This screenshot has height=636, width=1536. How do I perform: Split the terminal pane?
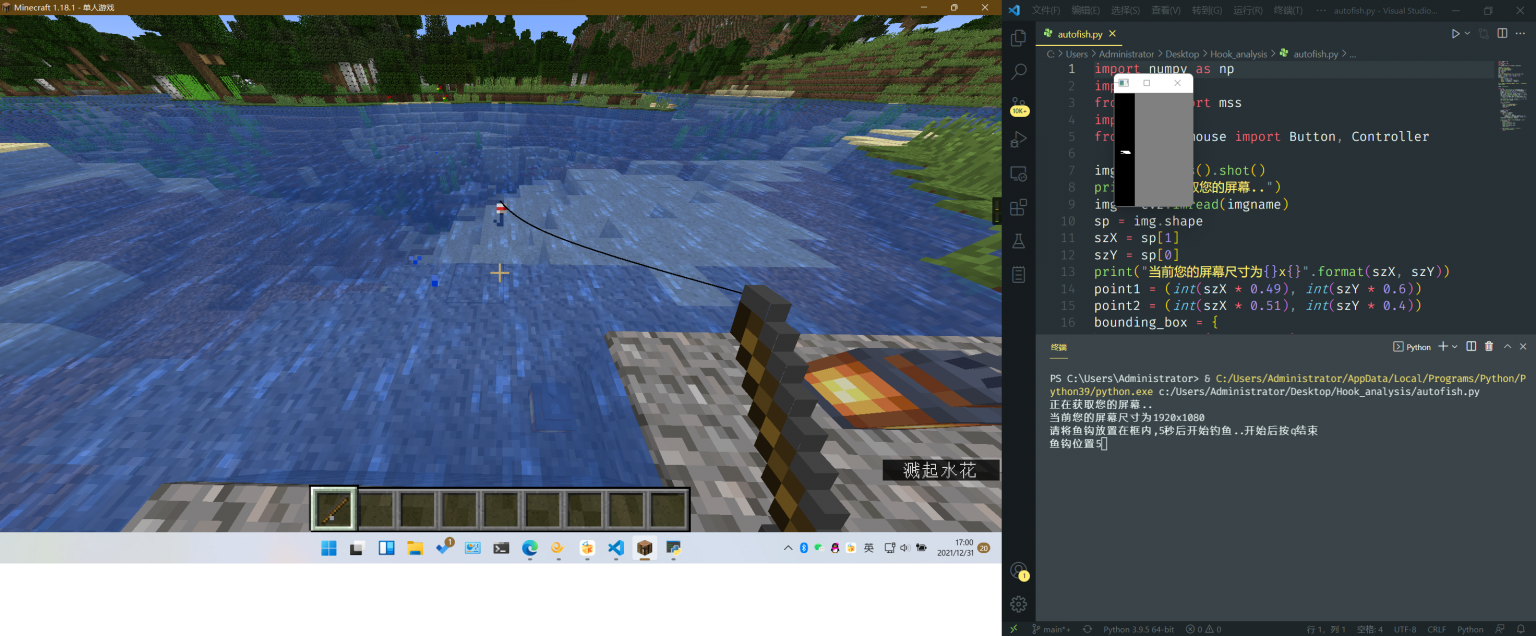[1471, 346]
